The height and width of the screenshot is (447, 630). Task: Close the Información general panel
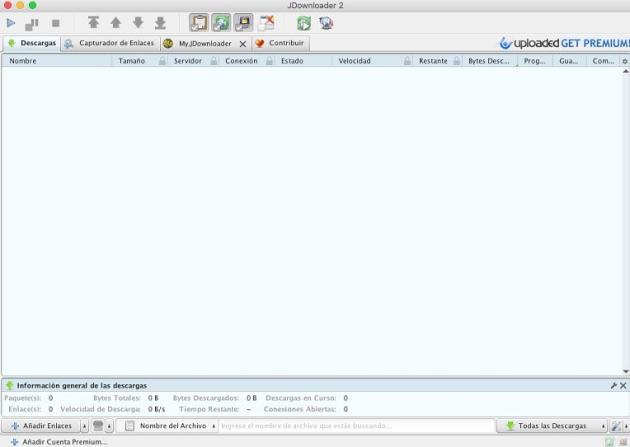623,386
